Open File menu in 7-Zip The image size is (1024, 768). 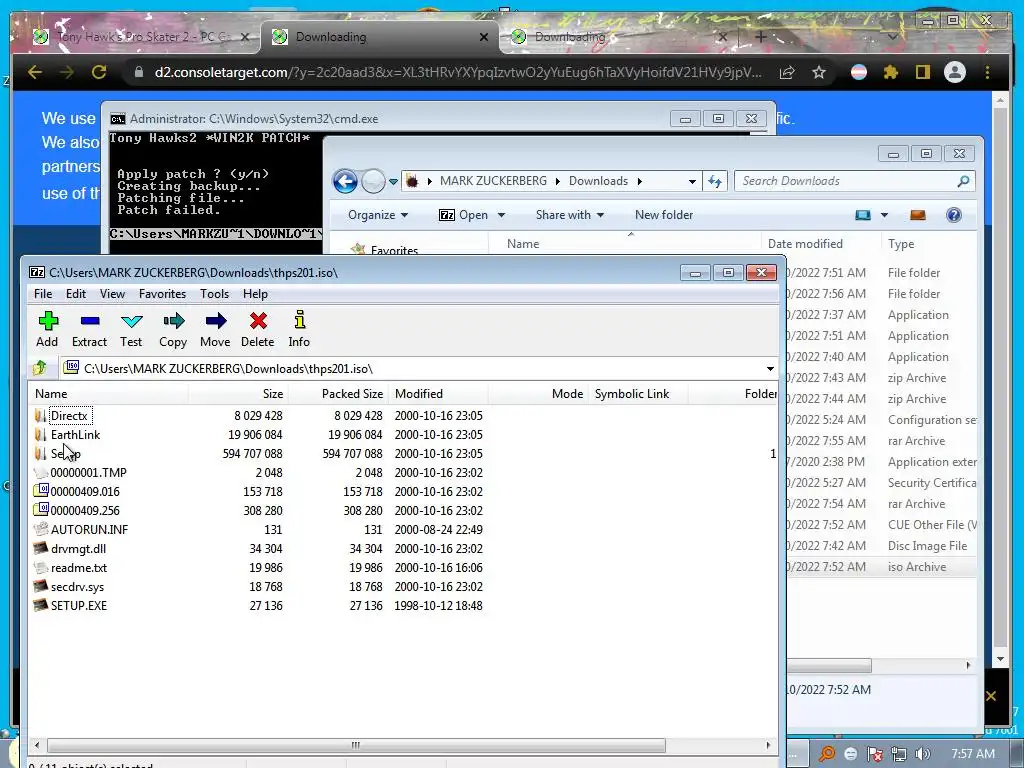click(43, 294)
